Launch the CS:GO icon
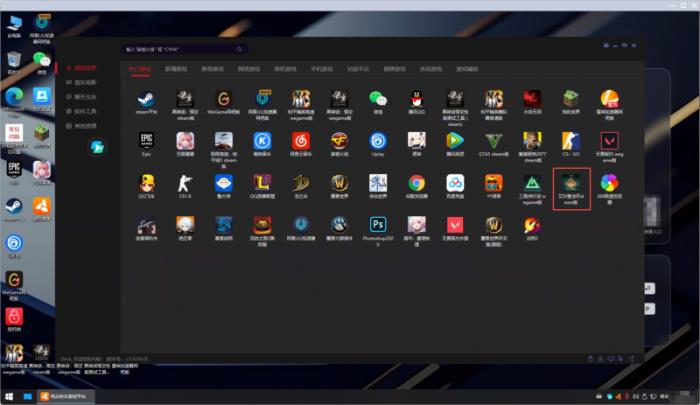700x405 pixels. 571,141
